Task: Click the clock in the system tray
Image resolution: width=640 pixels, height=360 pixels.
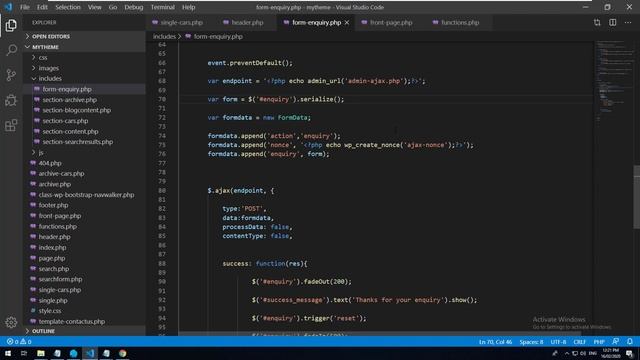Action: 610,353
